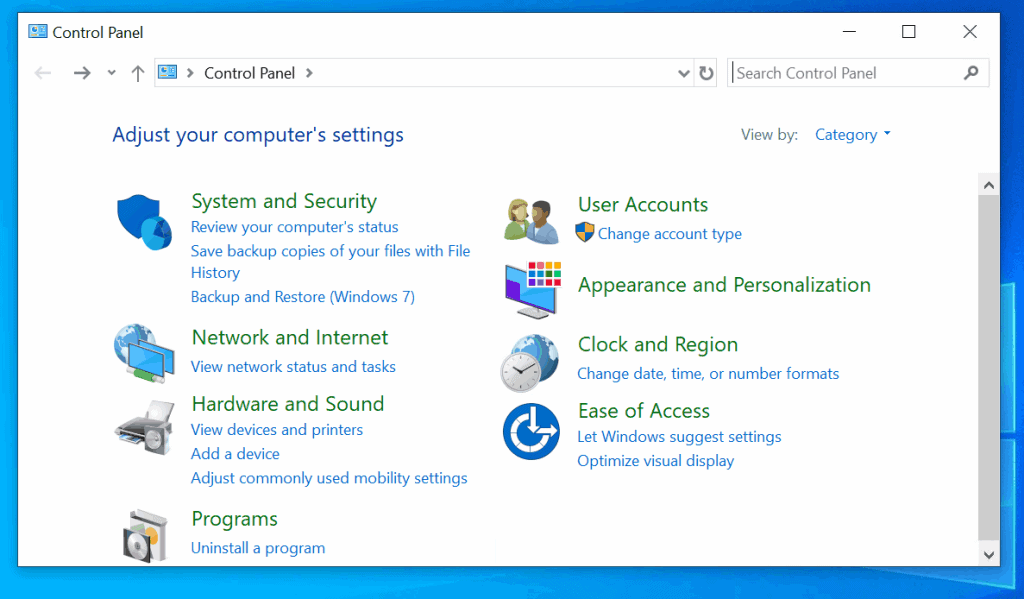Select Uninstall a program

point(258,548)
